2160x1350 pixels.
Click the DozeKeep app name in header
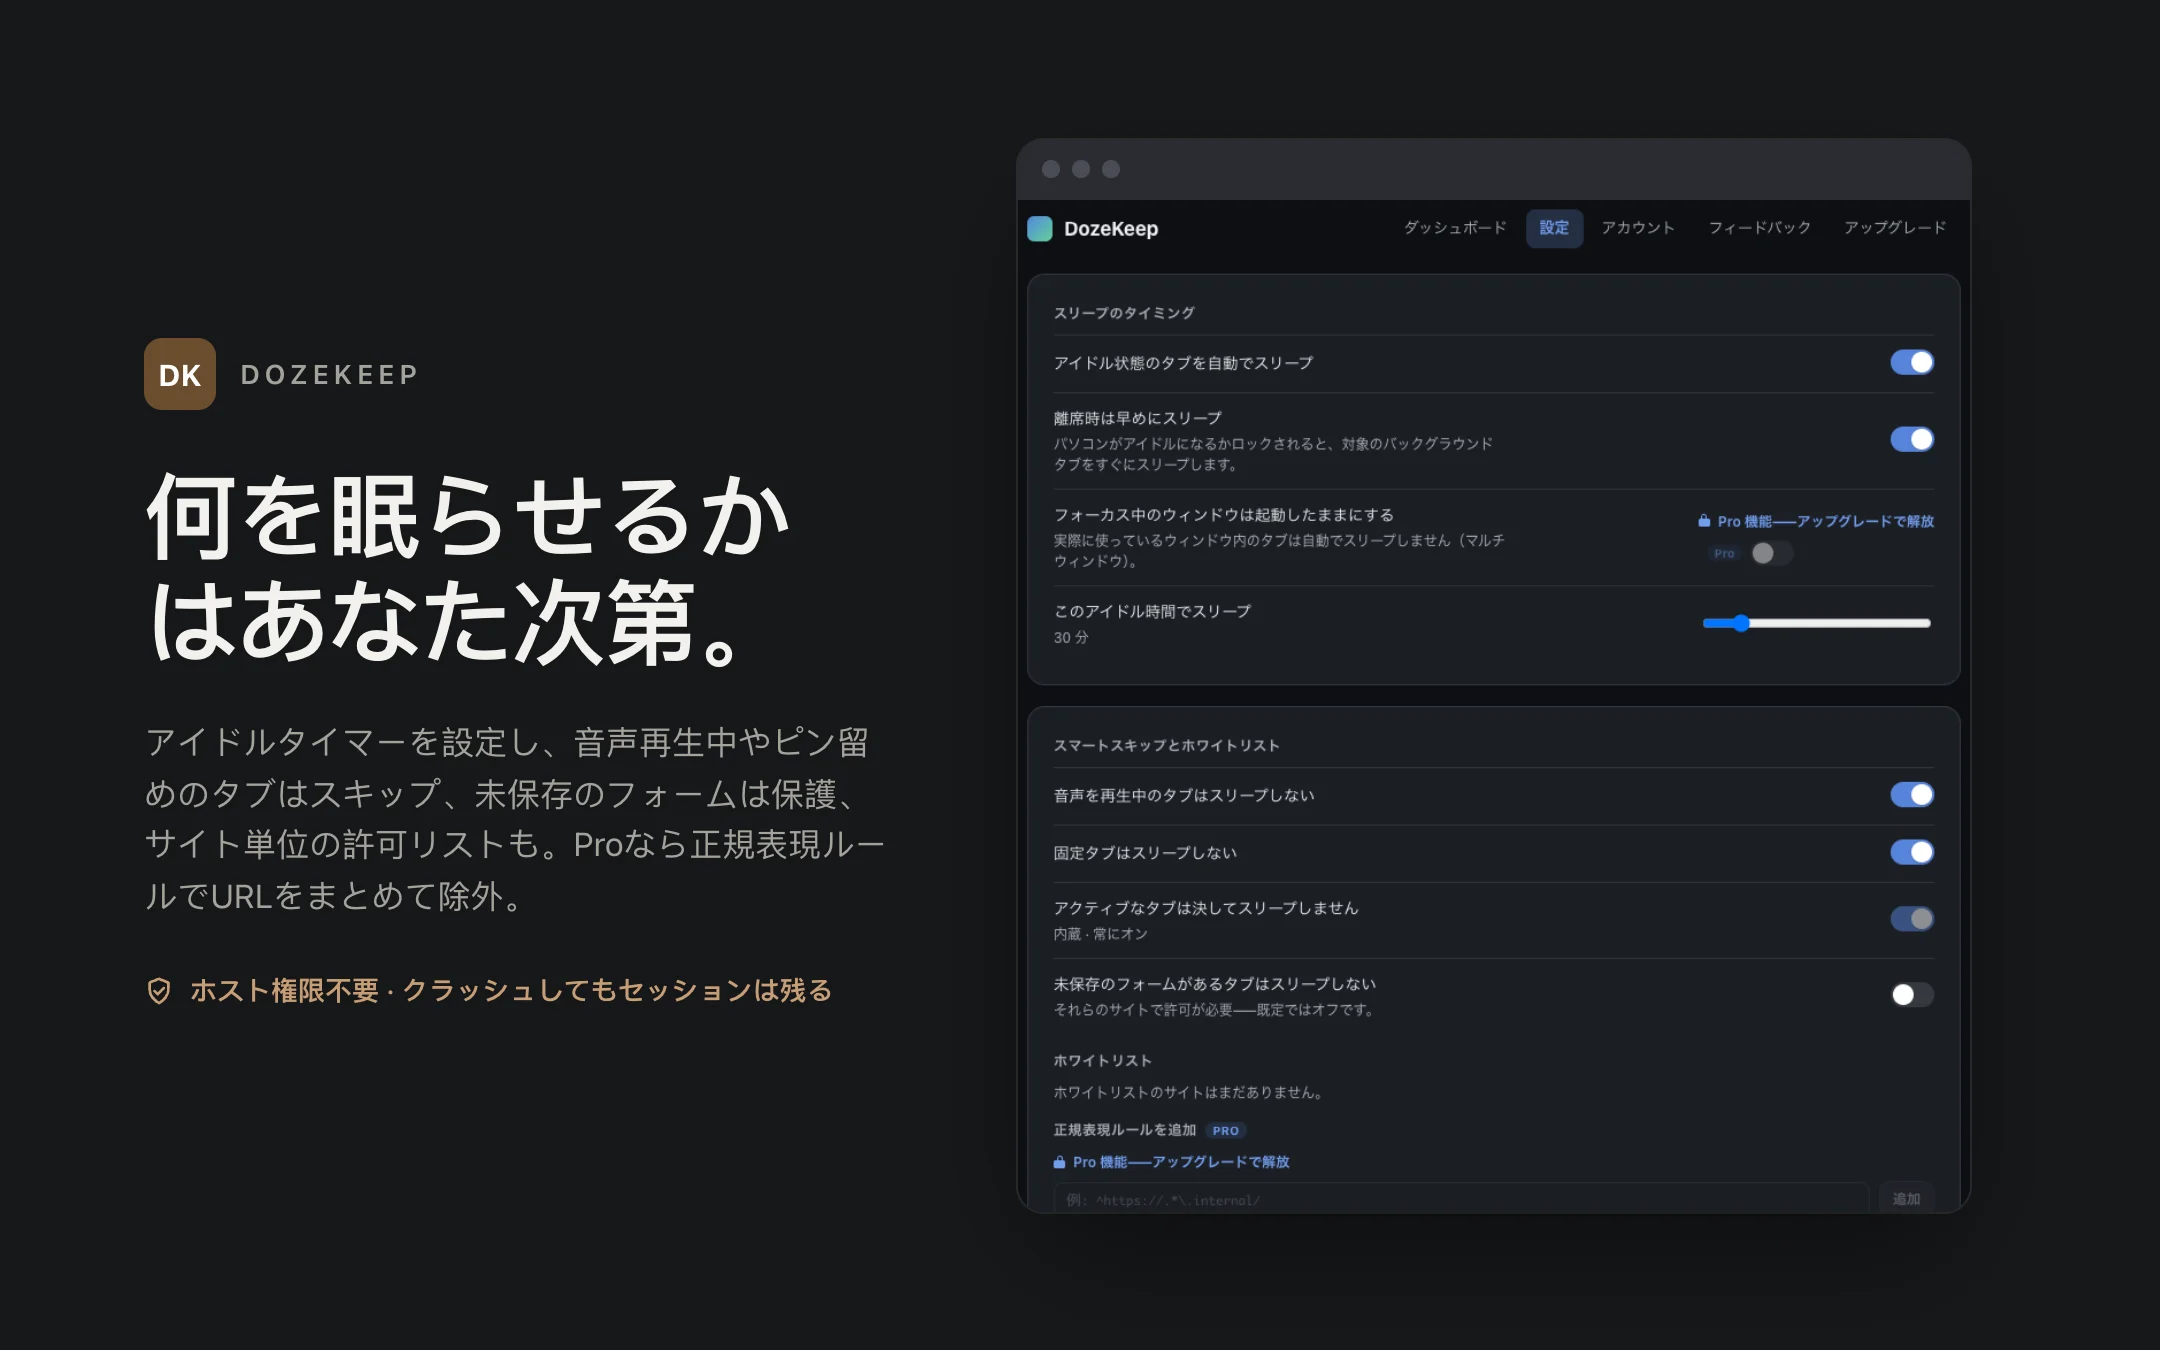1111,229
